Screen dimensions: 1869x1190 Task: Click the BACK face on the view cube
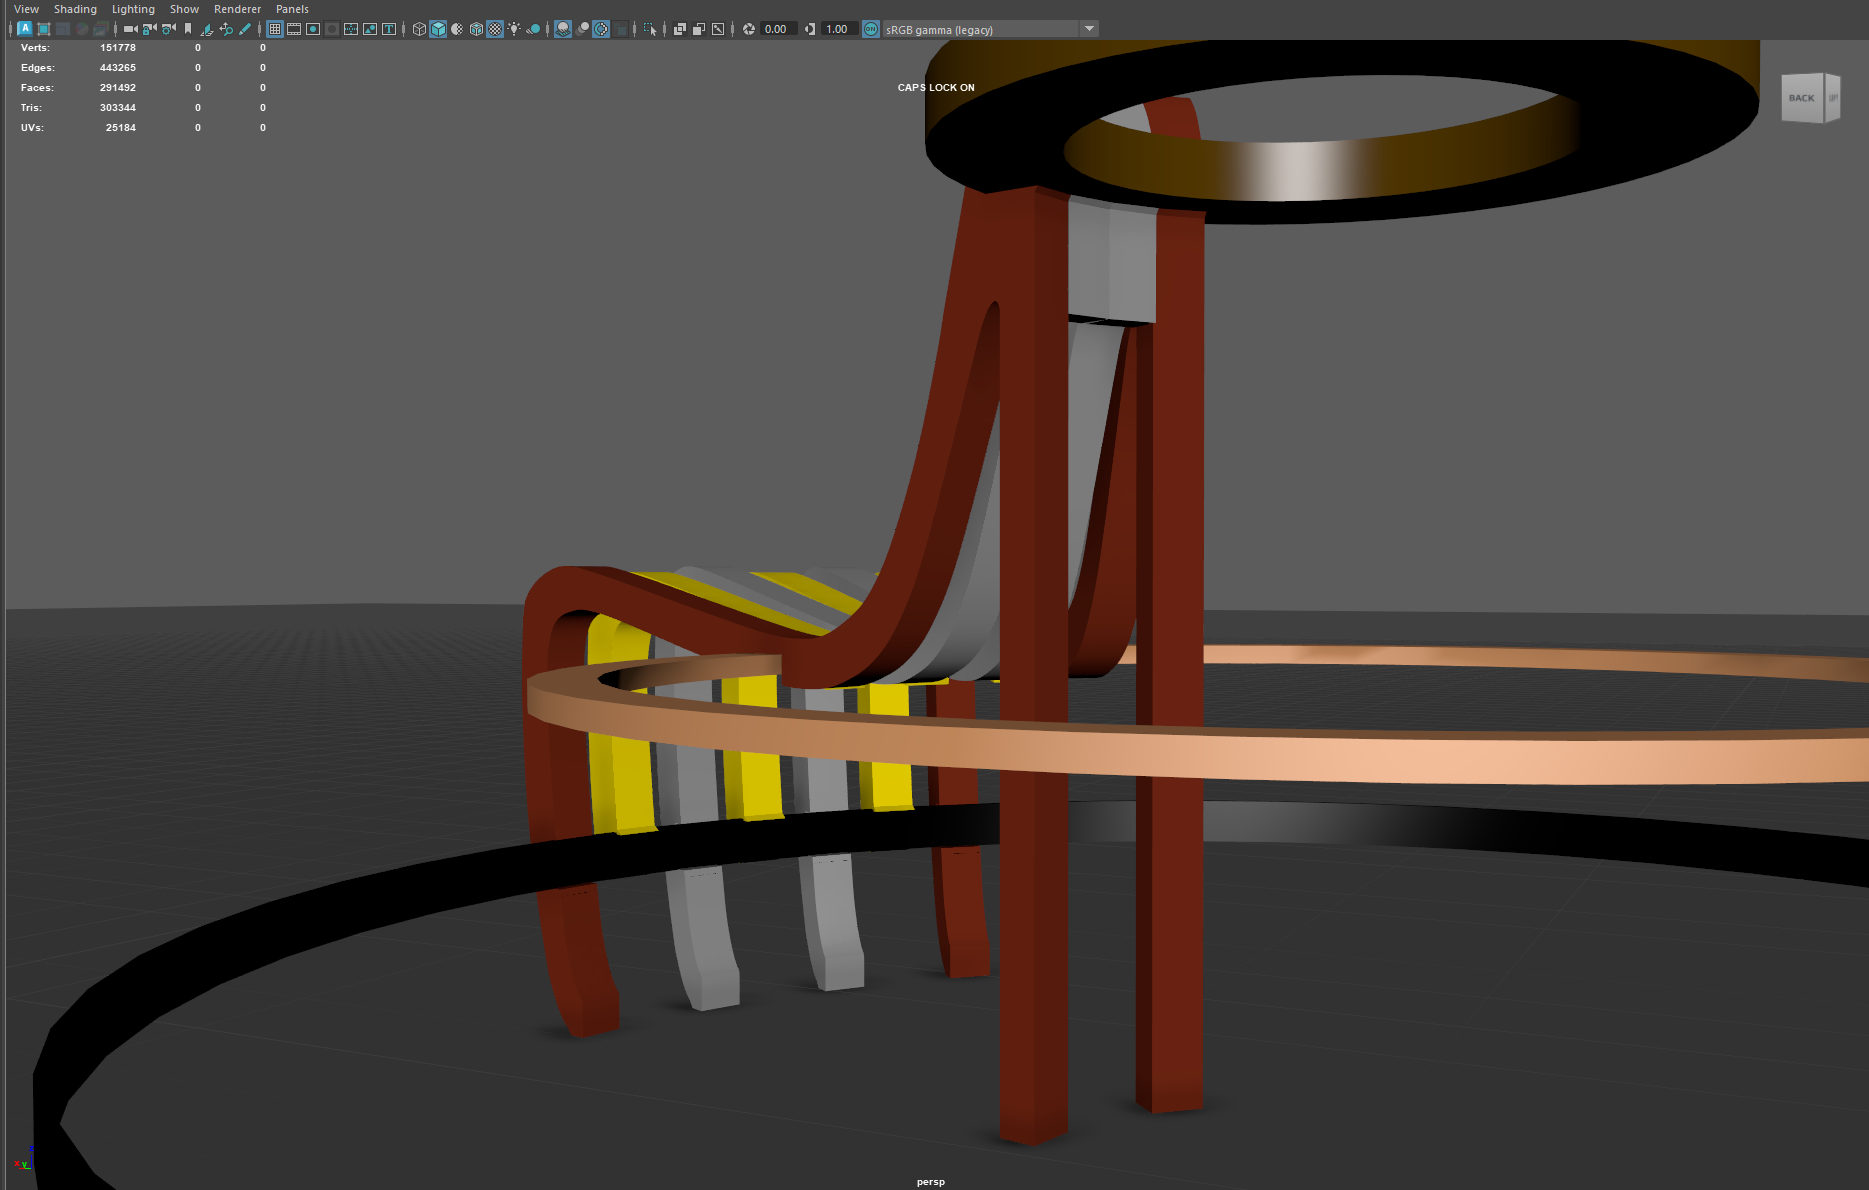click(x=1801, y=97)
